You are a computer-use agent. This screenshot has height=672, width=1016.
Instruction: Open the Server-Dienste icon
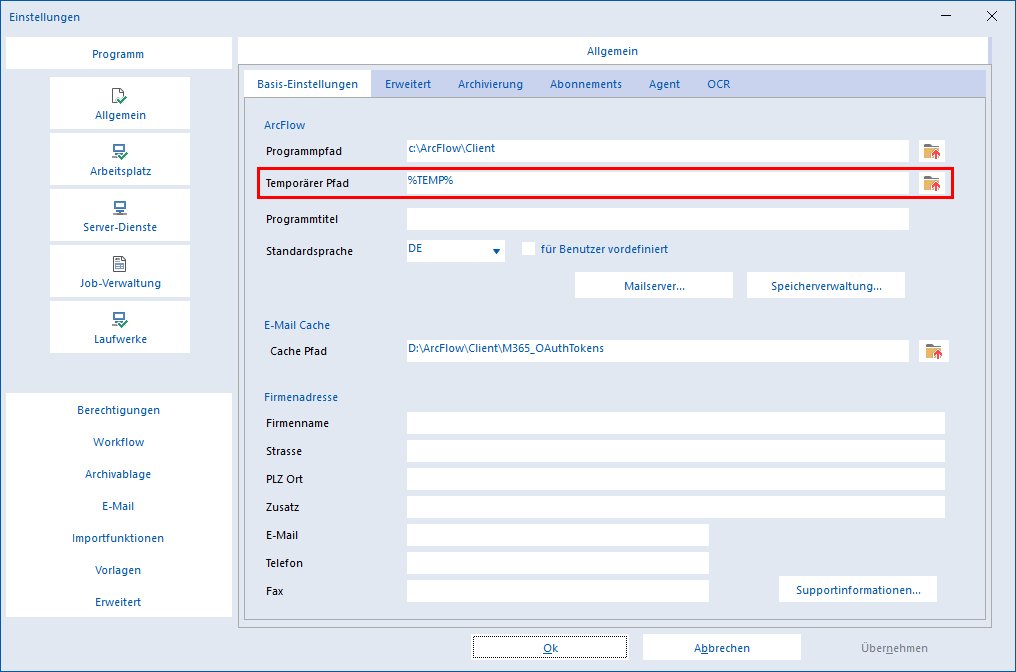coord(120,215)
